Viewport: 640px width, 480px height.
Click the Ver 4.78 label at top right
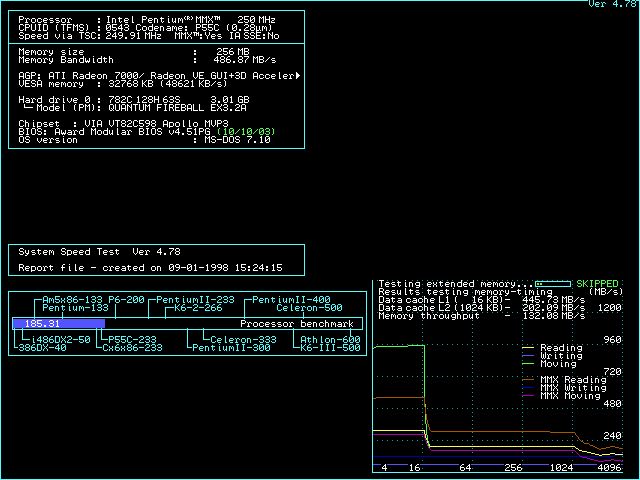coord(614,4)
